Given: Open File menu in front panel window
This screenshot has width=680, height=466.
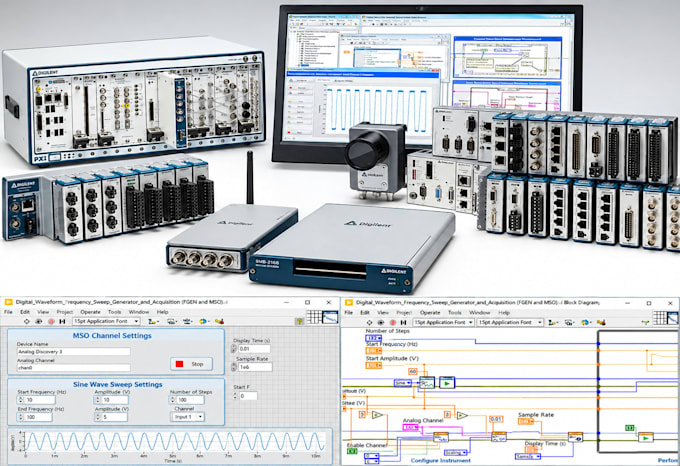Looking at the screenshot, I should tap(8, 312).
